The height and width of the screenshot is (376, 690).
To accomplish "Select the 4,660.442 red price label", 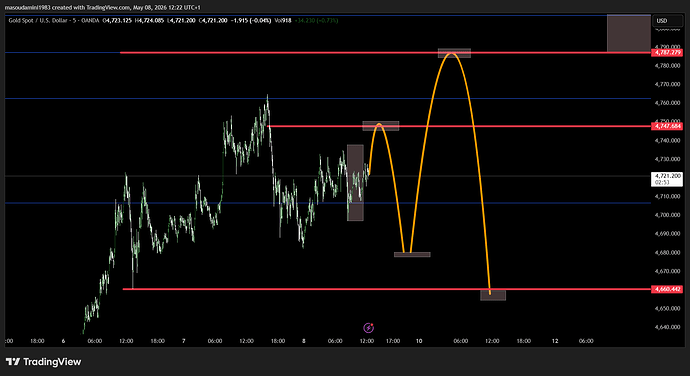I will point(667,289).
